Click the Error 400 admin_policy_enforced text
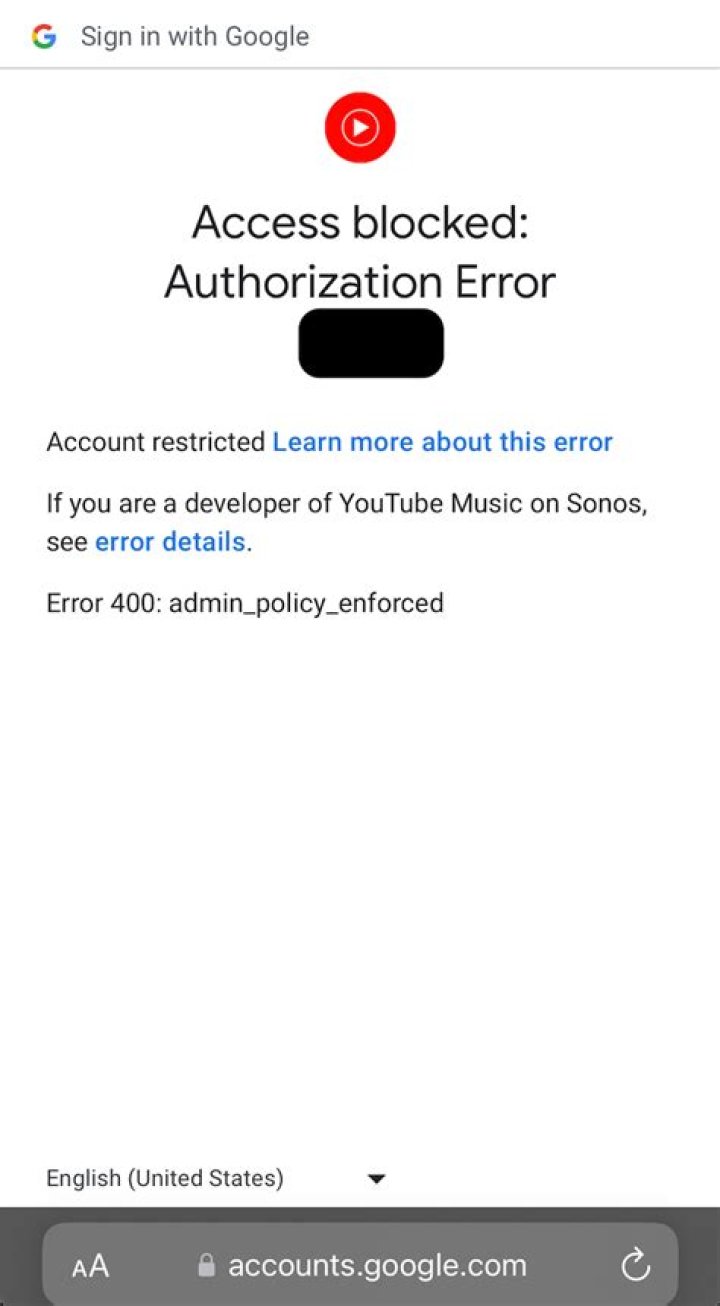Screen dimensions: 720x1306 point(245,603)
